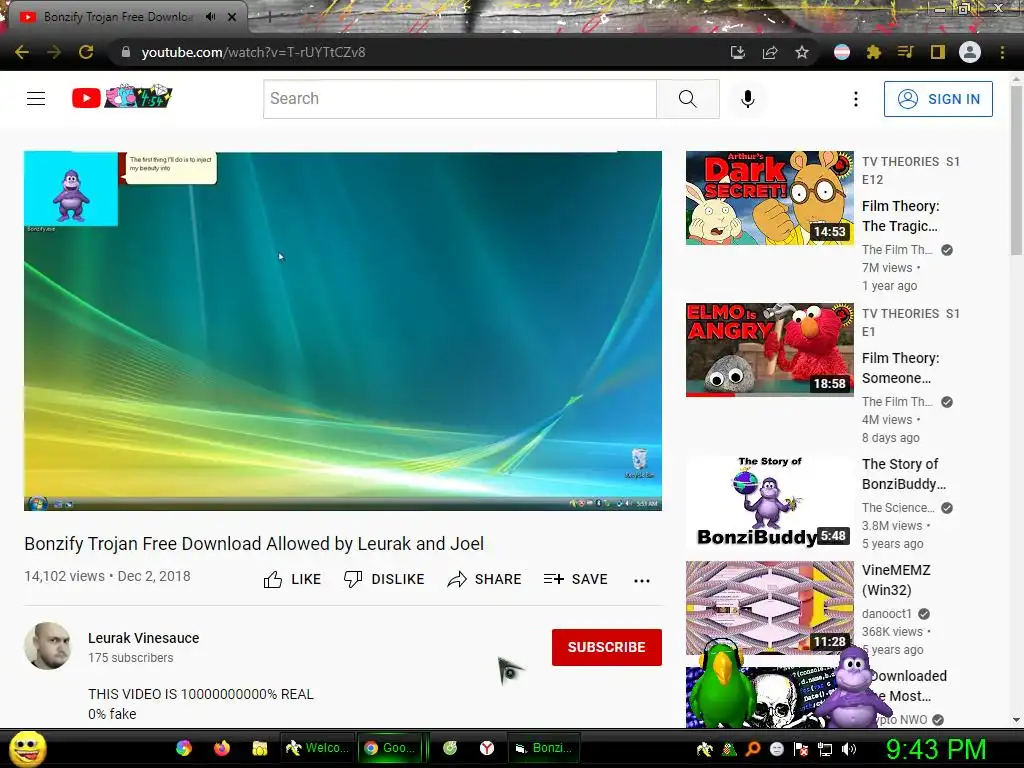Open the YouTube hamburger guide menu
The height and width of the screenshot is (768, 1024).
point(36,99)
